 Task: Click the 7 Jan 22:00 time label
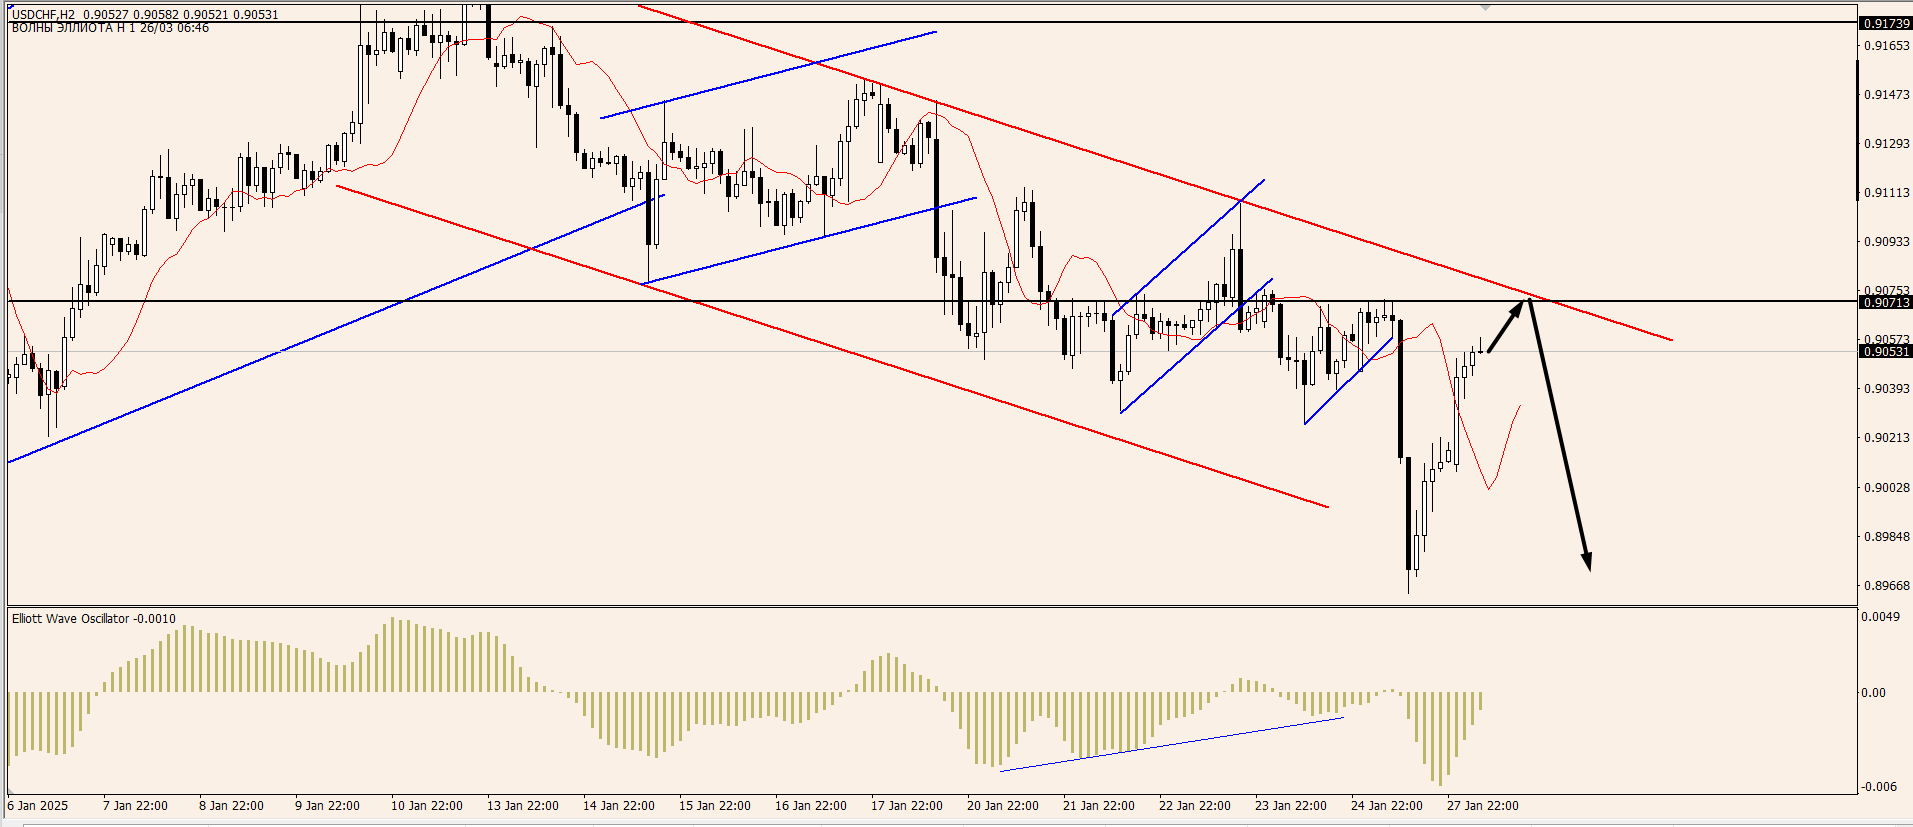pos(135,806)
